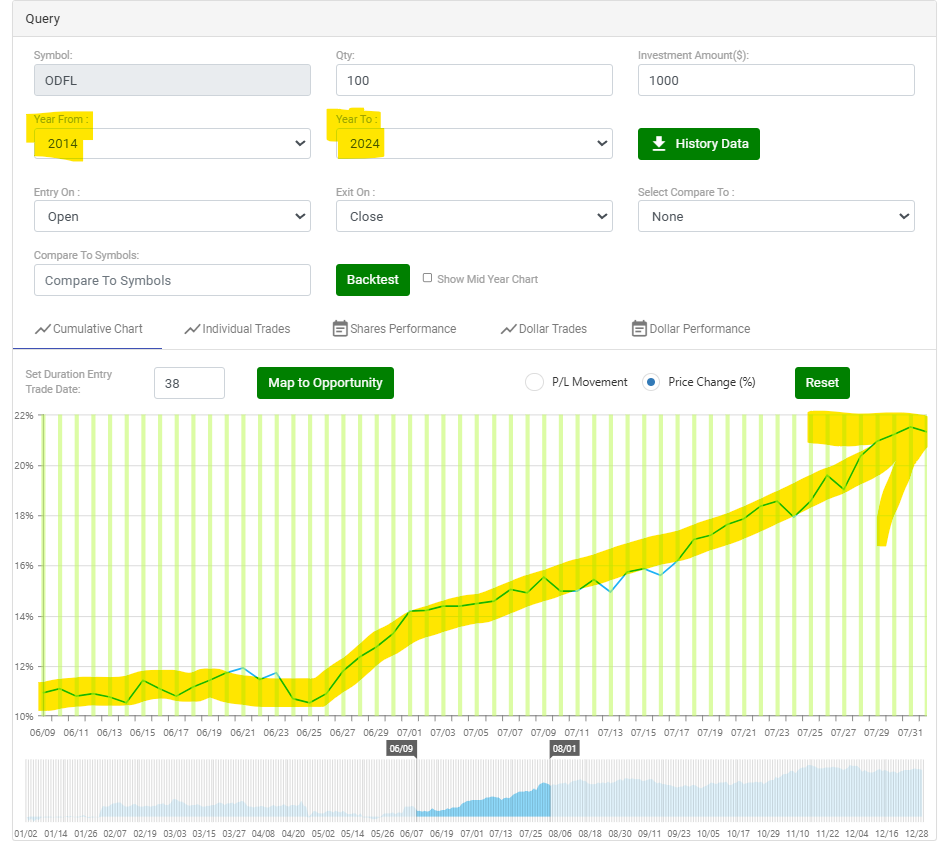Click the Compare To Symbols input field
The width and height of the screenshot is (947, 852).
(172, 280)
